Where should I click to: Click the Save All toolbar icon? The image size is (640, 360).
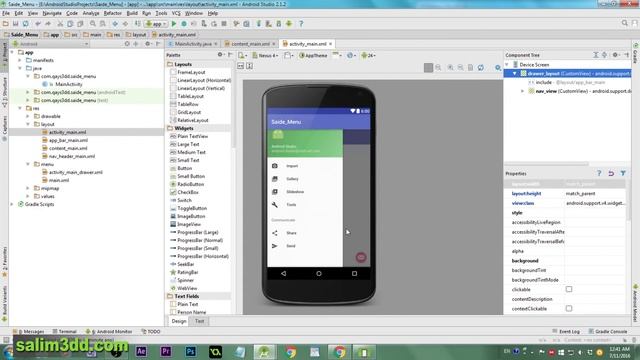pyautogui.click(x=16, y=24)
